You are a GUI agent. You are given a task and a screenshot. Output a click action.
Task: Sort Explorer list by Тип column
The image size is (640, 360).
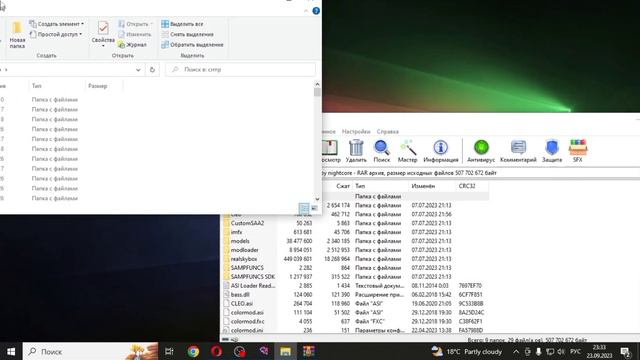[57, 86]
